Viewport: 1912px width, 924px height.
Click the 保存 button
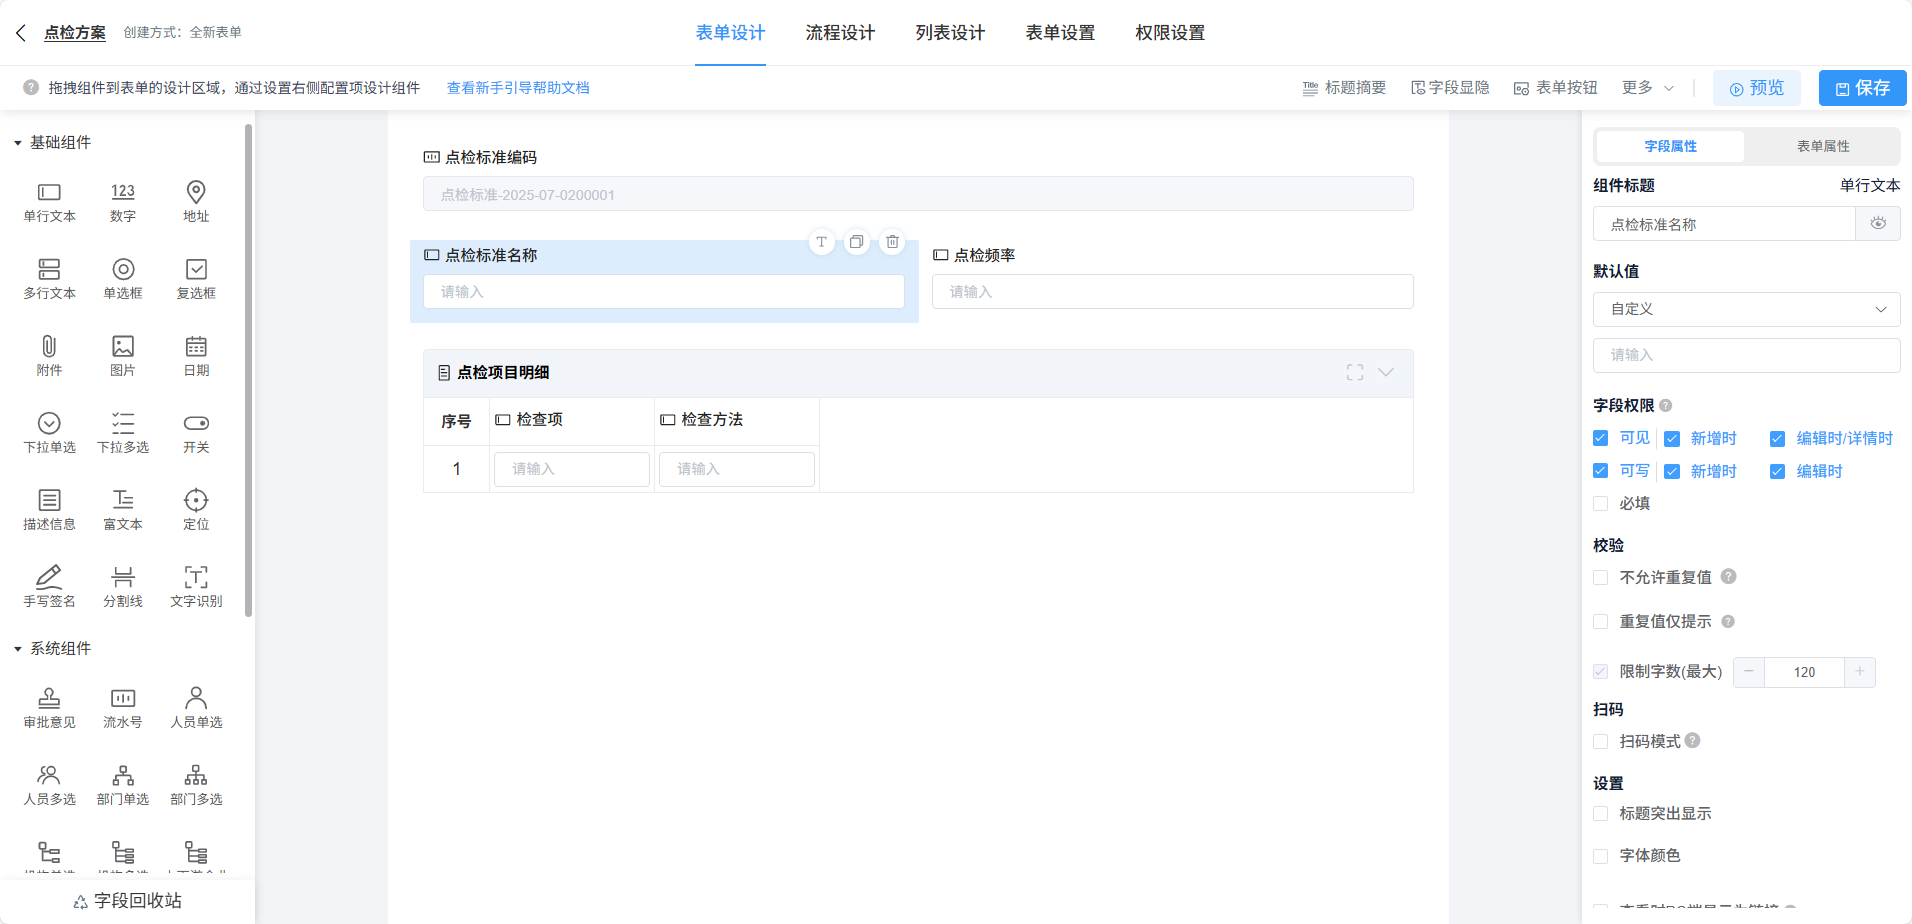(x=1862, y=88)
